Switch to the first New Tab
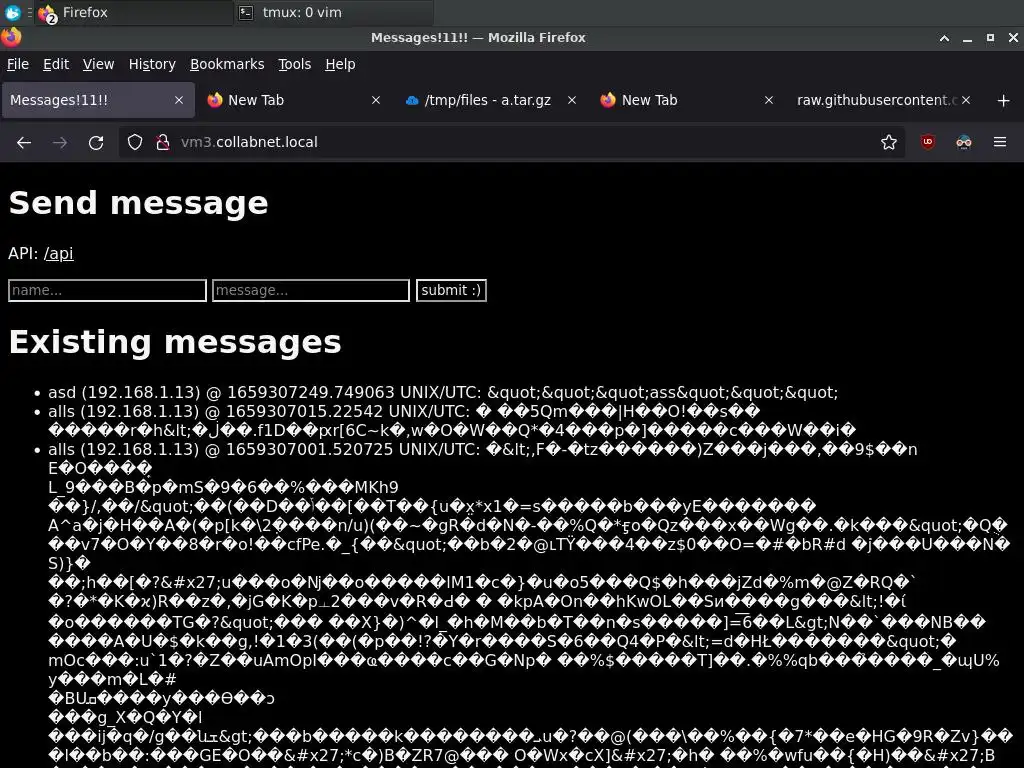The width and height of the screenshot is (1024, 768). 295,100
